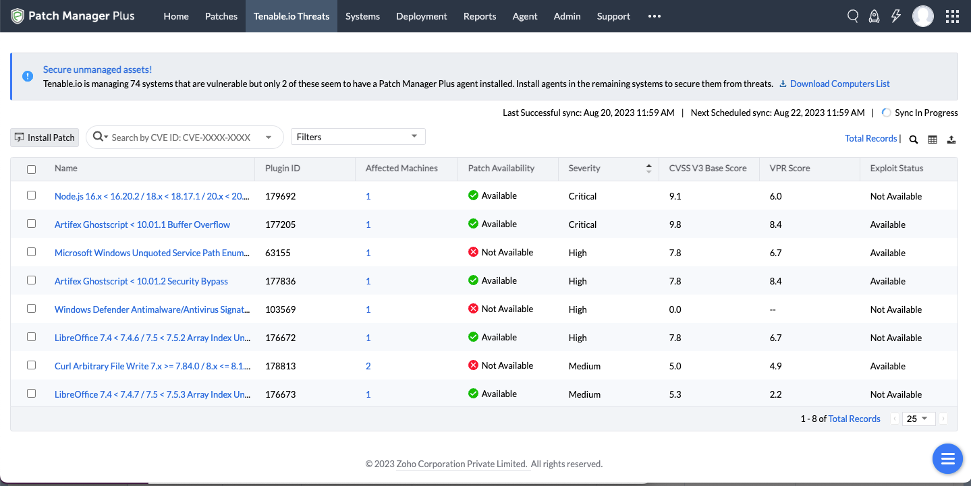The width and height of the screenshot is (971, 486).
Task: Expand the Filters dropdown
Action: point(358,137)
